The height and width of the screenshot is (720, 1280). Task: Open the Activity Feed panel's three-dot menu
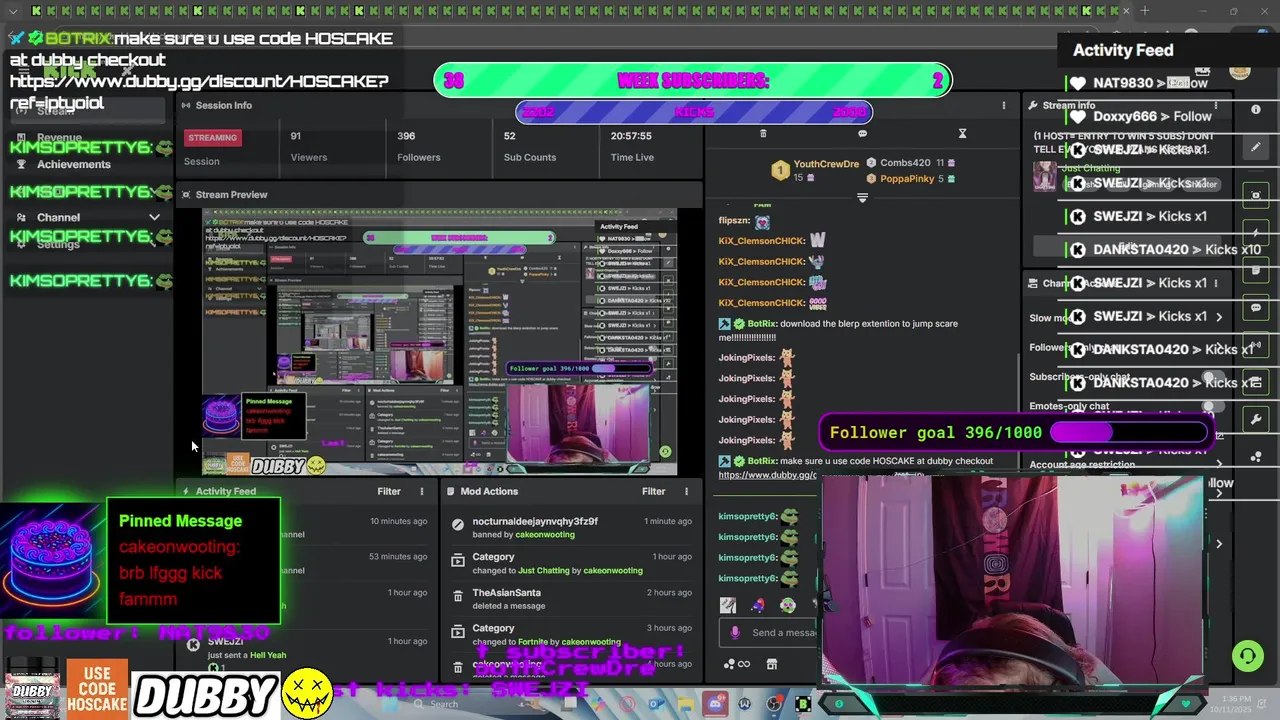[421, 491]
